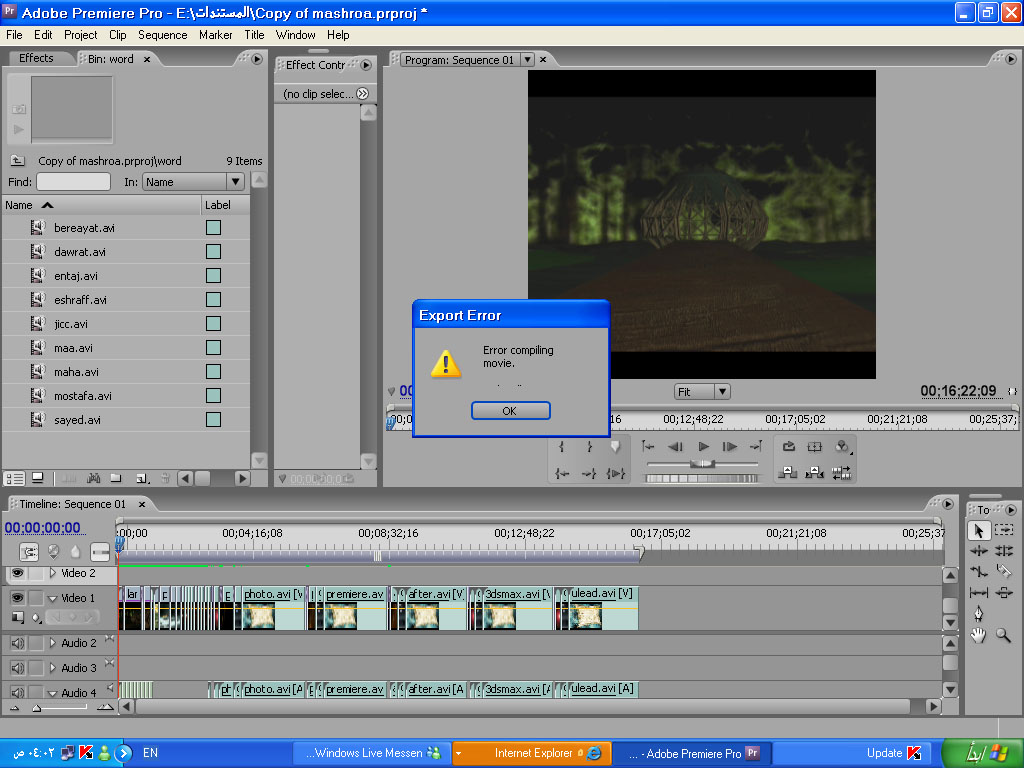Click the Safe Margins button

click(x=814, y=447)
